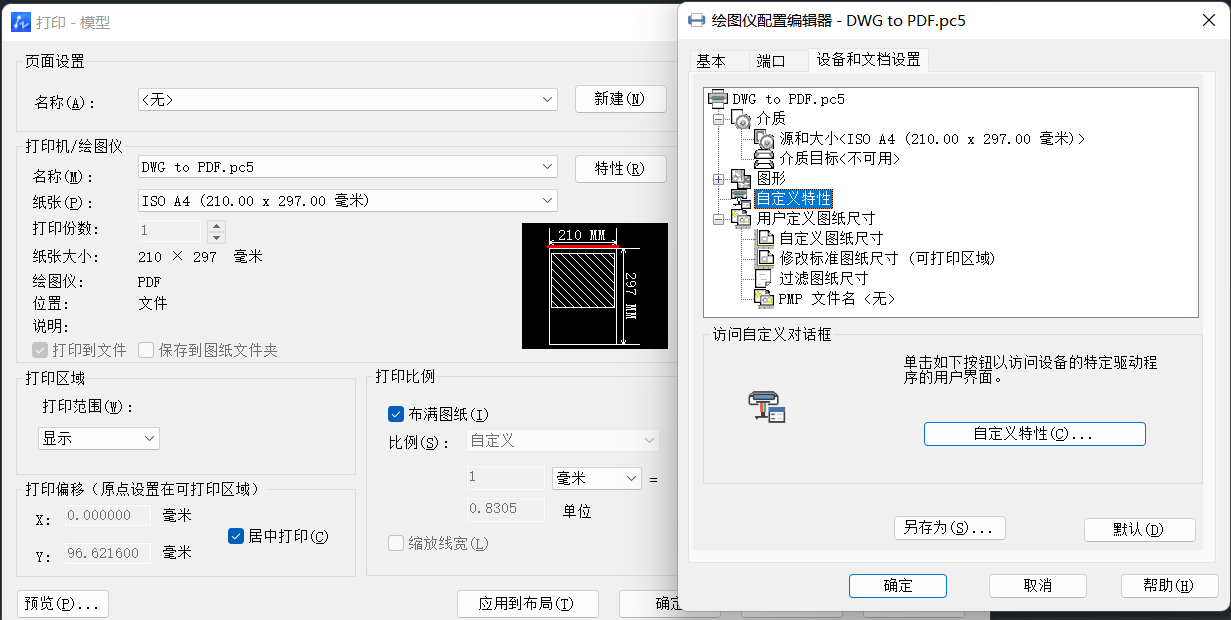Viewport: 1231px width, 620px height.
Task: Click the 预览(P)... button
Action: click(x=63, y=604)
